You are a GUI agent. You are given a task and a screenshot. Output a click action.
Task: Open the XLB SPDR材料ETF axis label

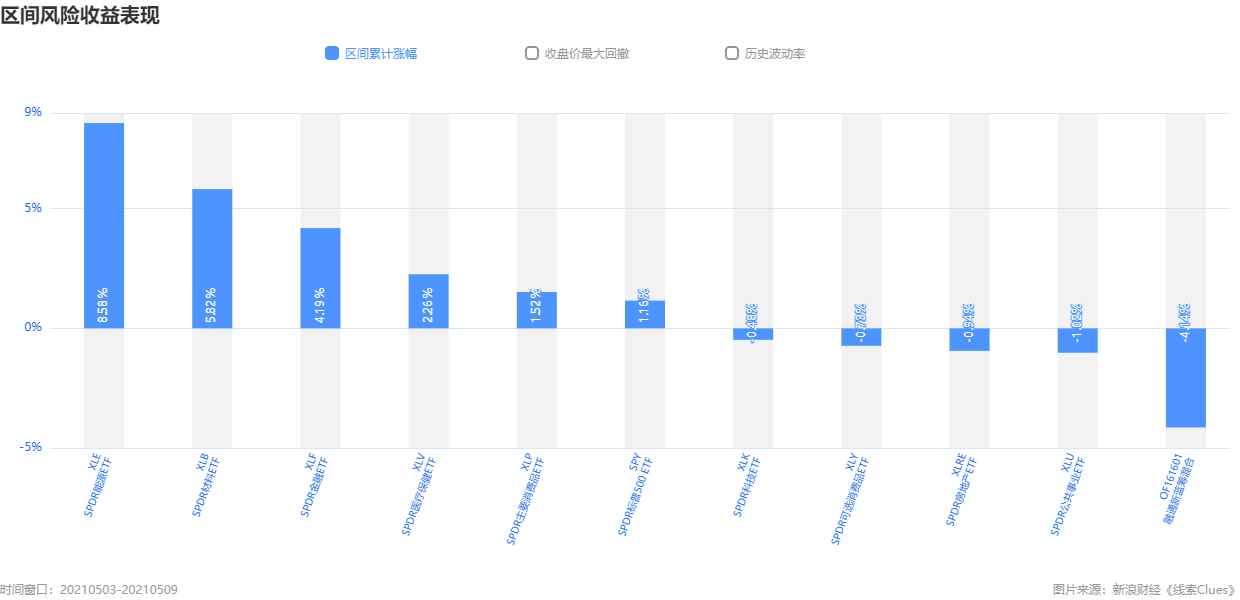coord(205,484)
